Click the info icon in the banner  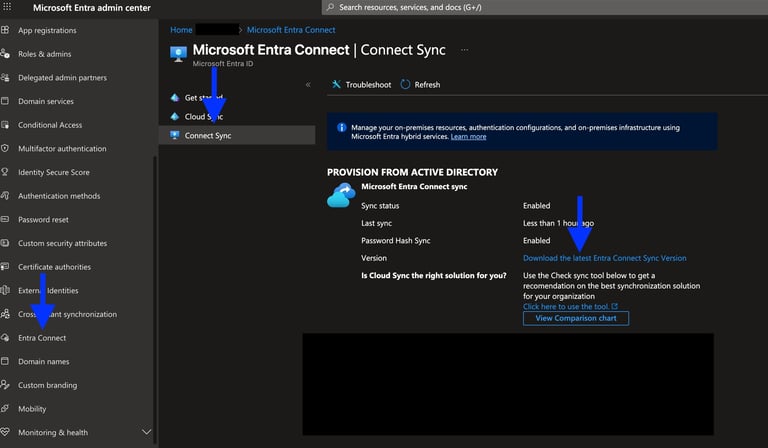coord(341,128)
